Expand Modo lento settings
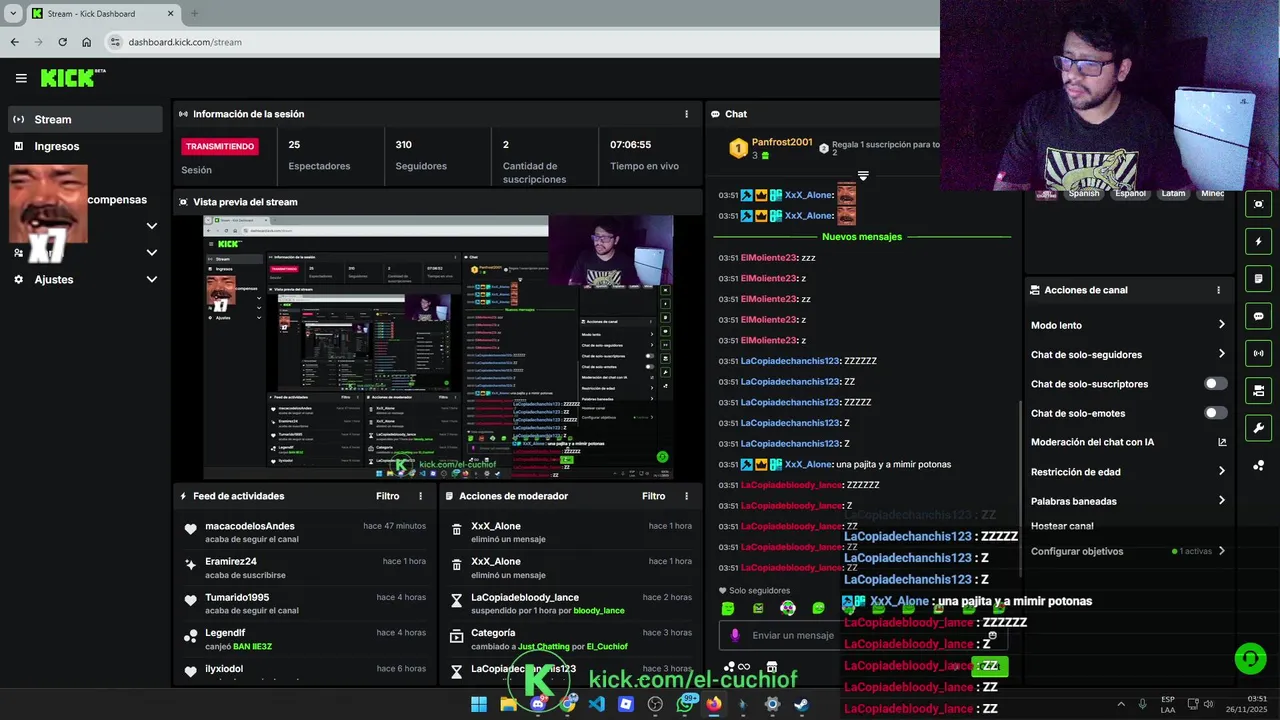1280x720 pixels. (1222, 325)
